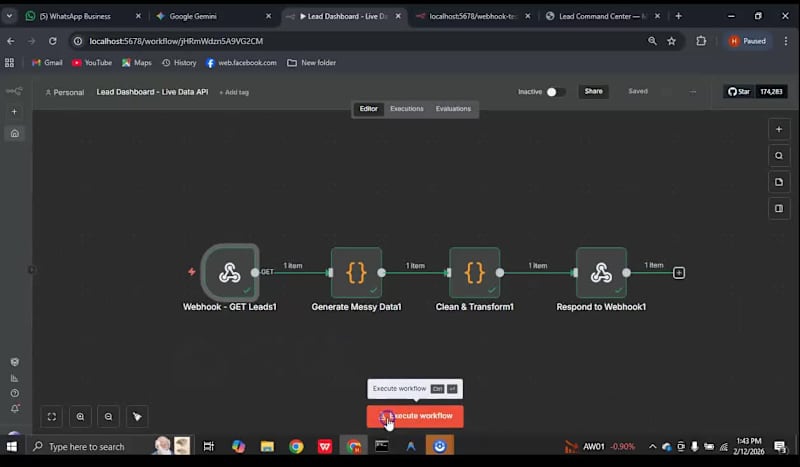800x467 pixels.
Task: Open Task View from the taskbar
Action: point(209,447)
